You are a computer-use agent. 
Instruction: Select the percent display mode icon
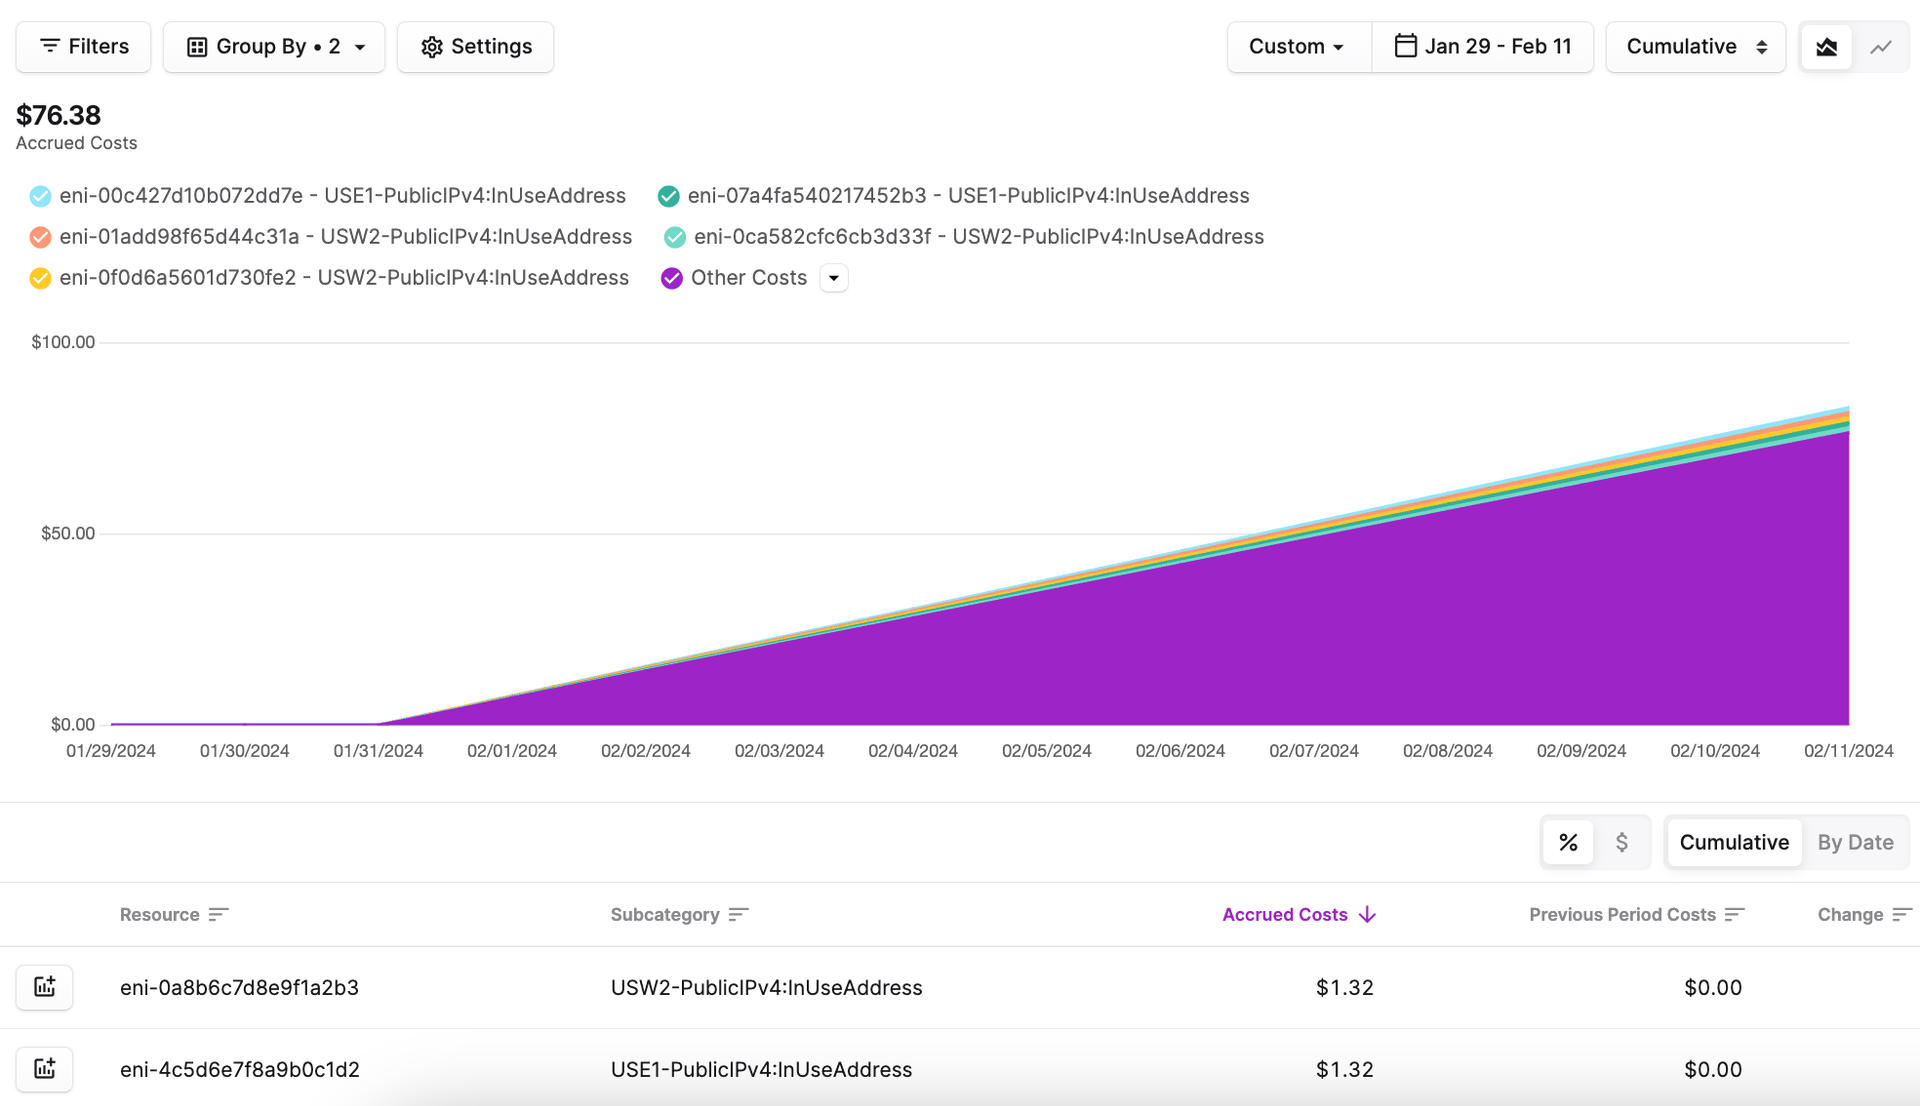(x=1568, y=842)
